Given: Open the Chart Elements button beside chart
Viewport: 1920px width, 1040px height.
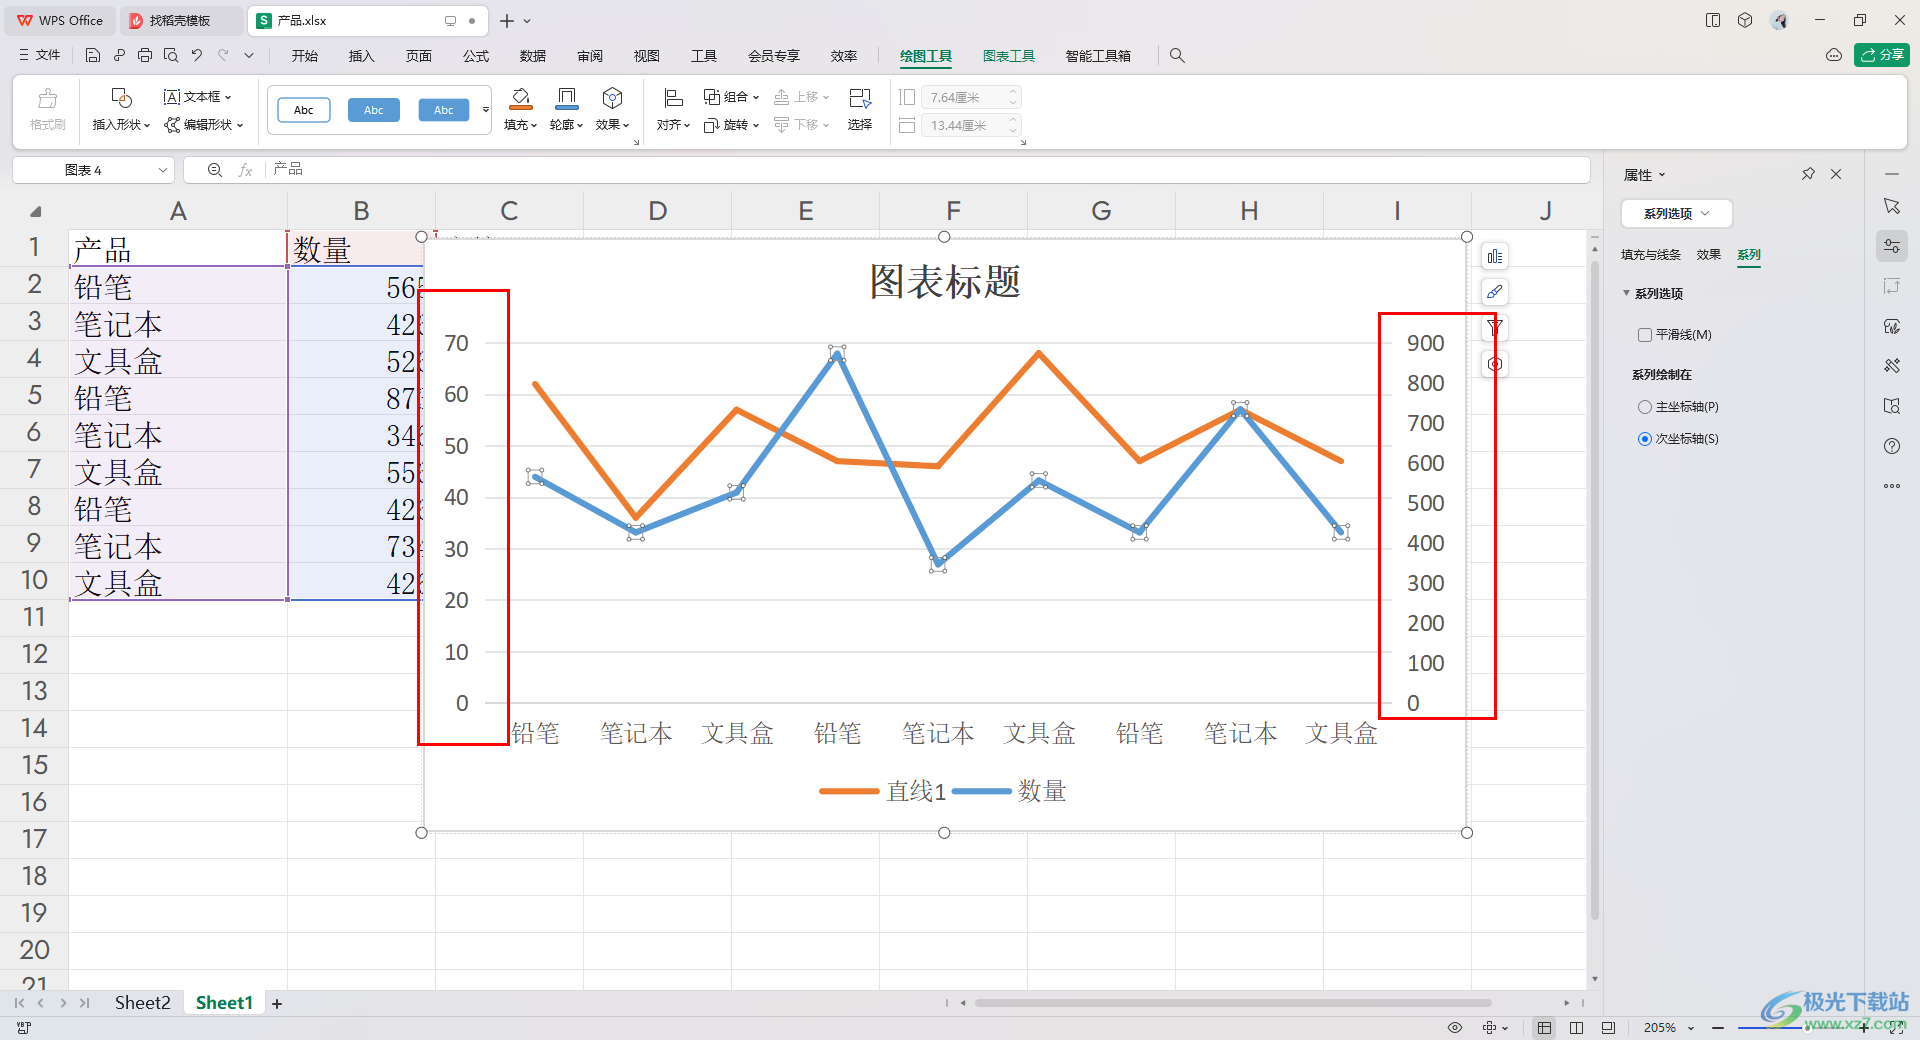Looking at the screenshot, I should coord(1494,257).
